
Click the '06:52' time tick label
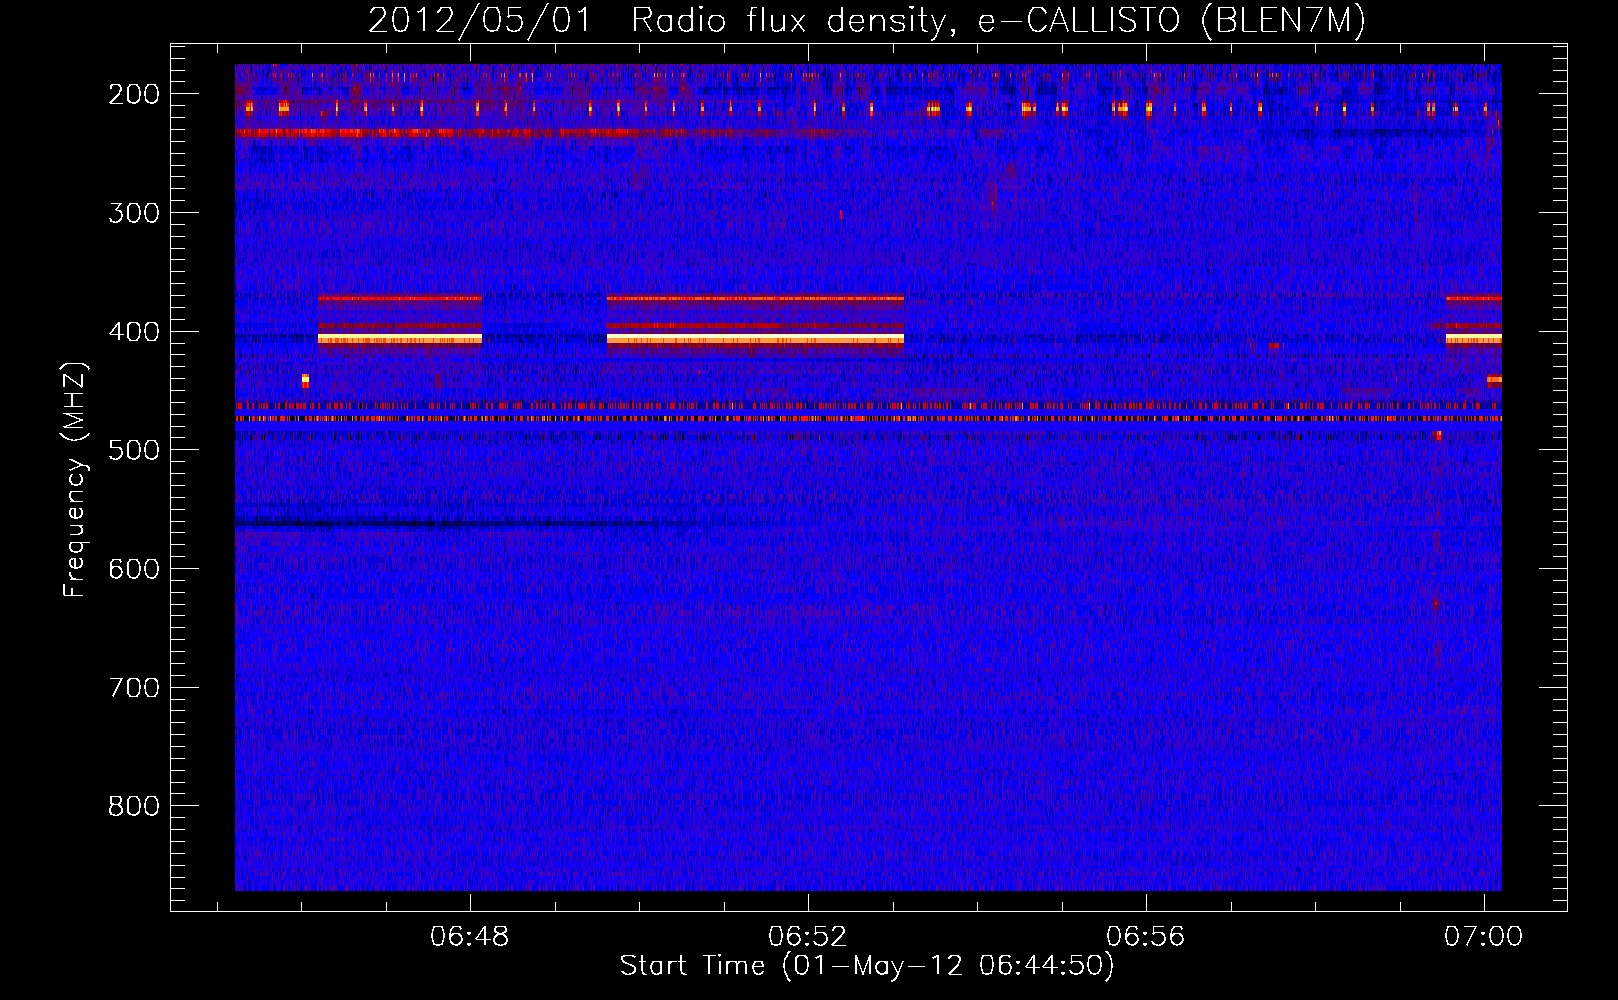[808, 937]
